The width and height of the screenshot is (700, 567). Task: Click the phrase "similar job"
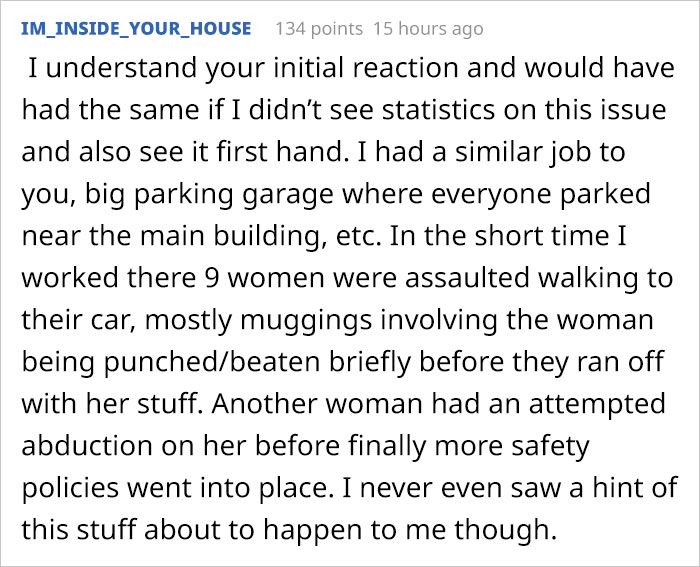pyautogui.click(x=525, y=154)
